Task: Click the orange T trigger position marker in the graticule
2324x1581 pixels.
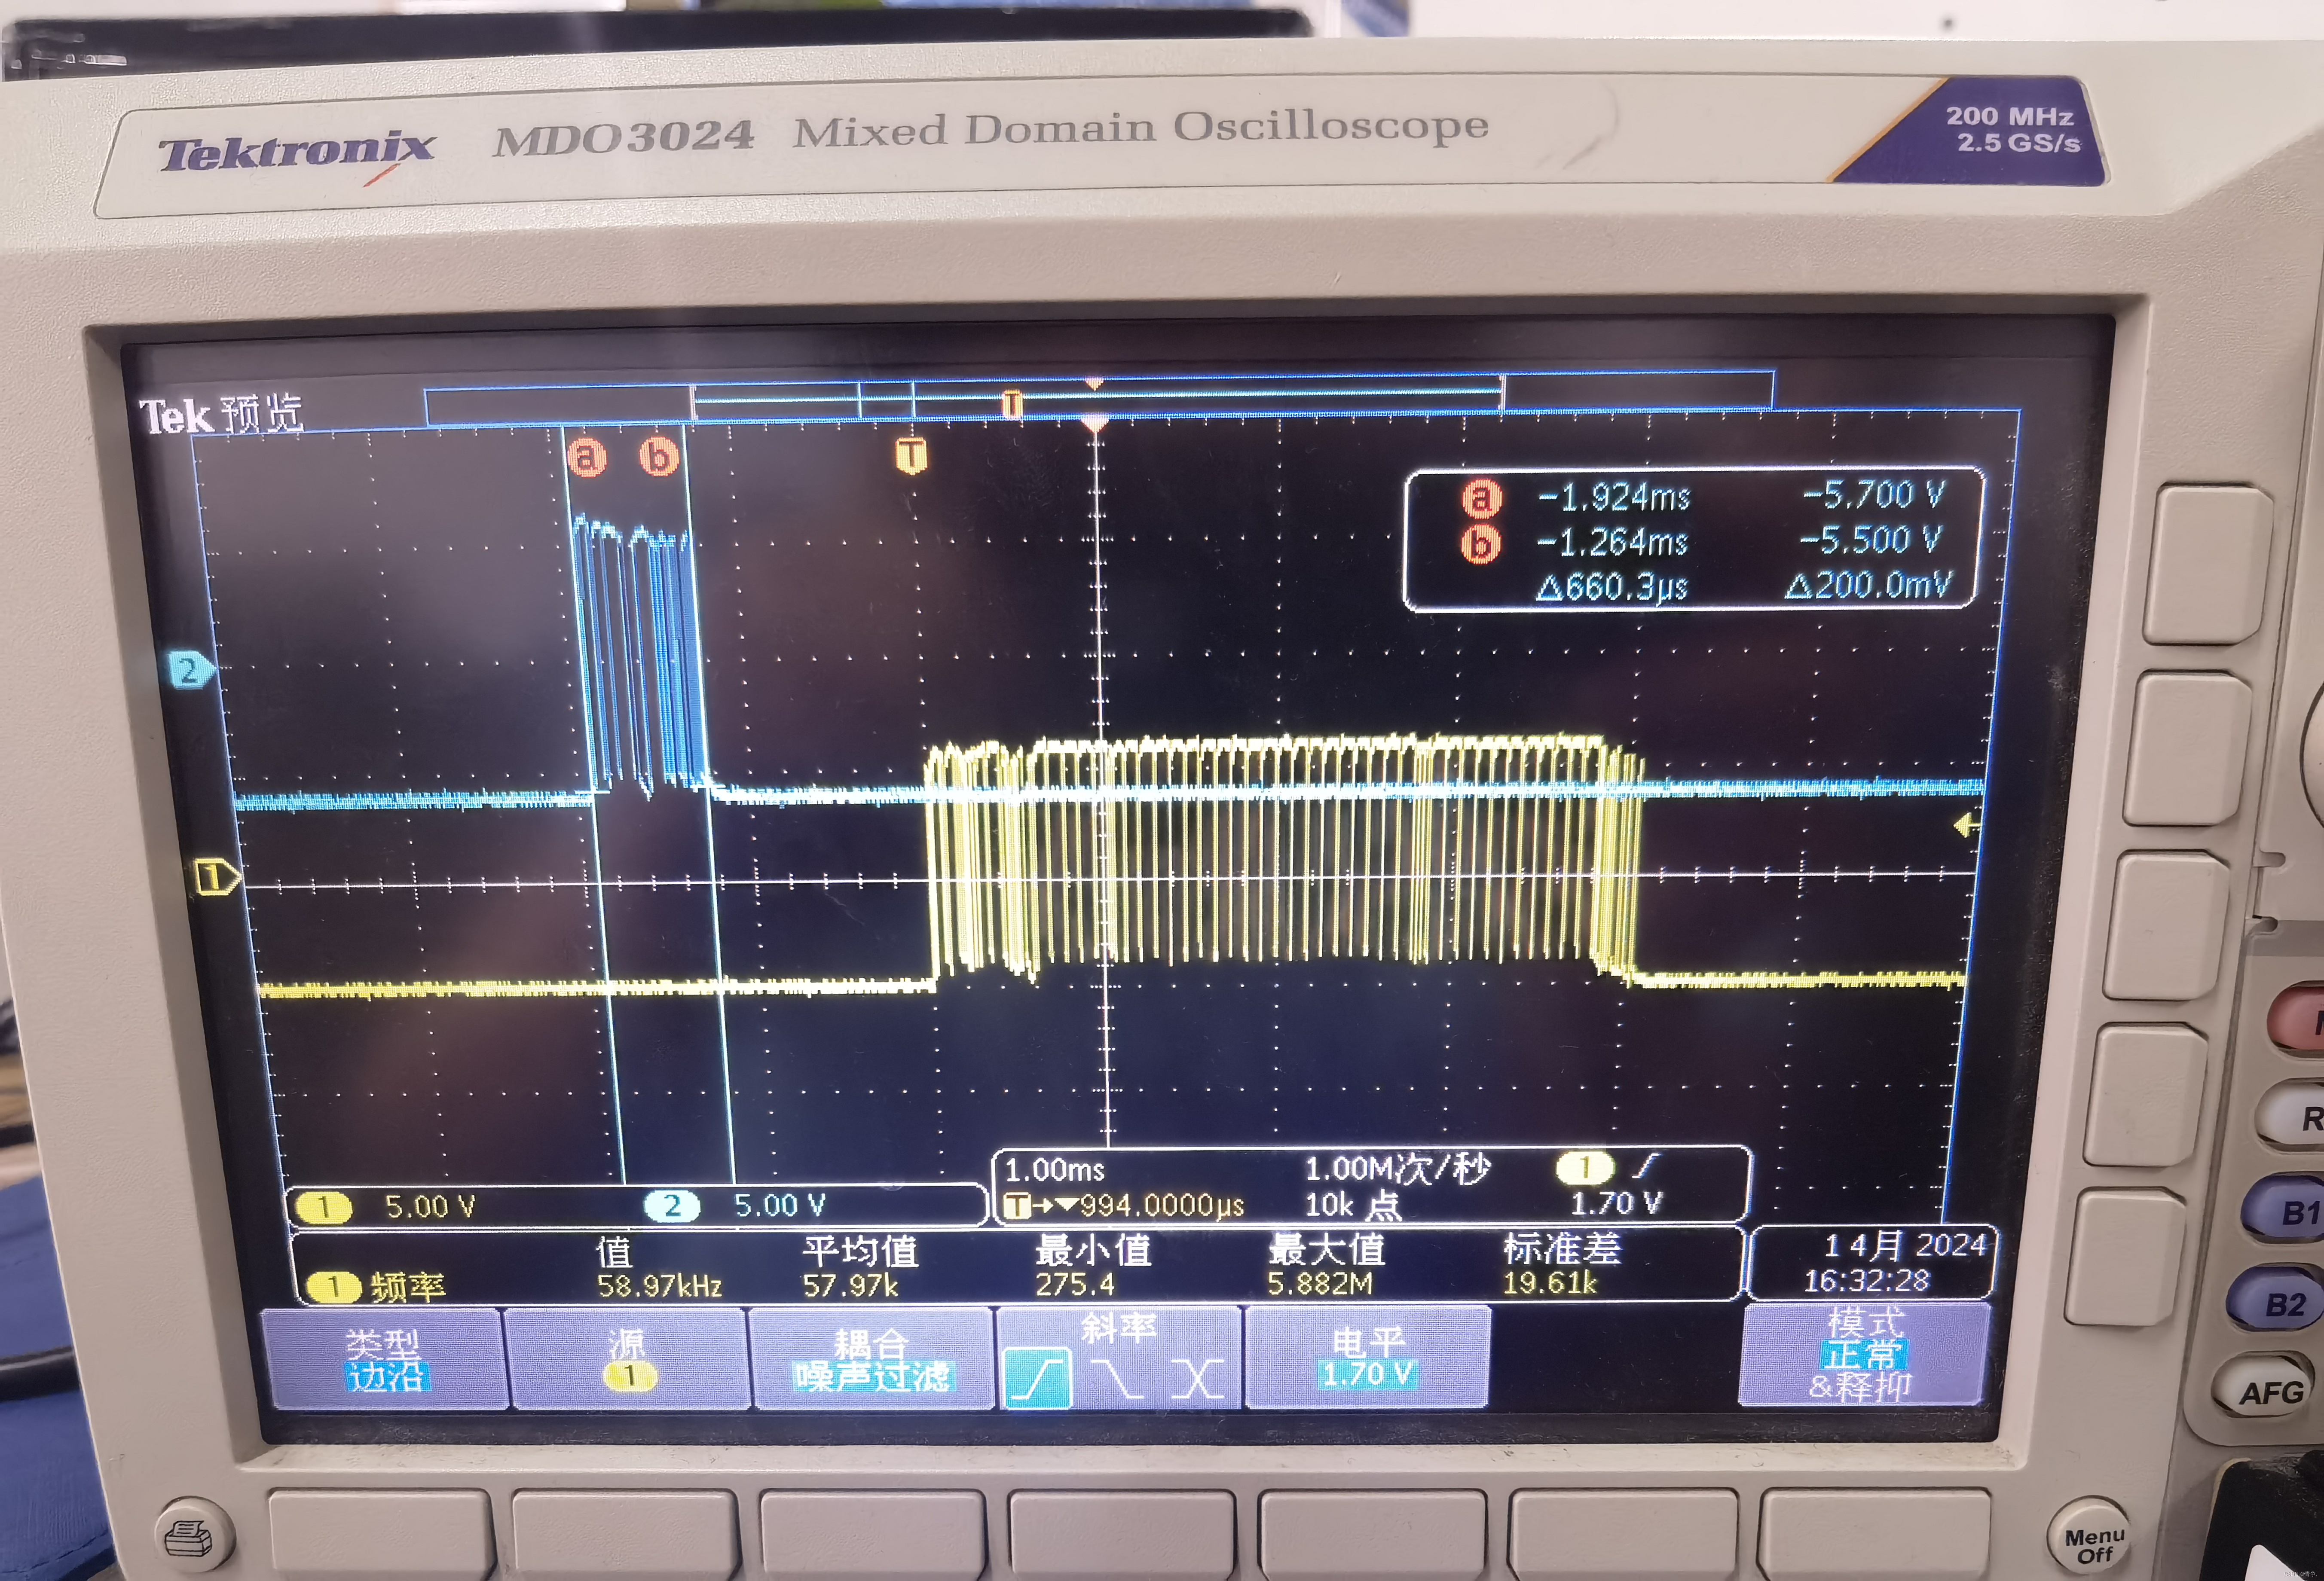Action: pos(910,456)
